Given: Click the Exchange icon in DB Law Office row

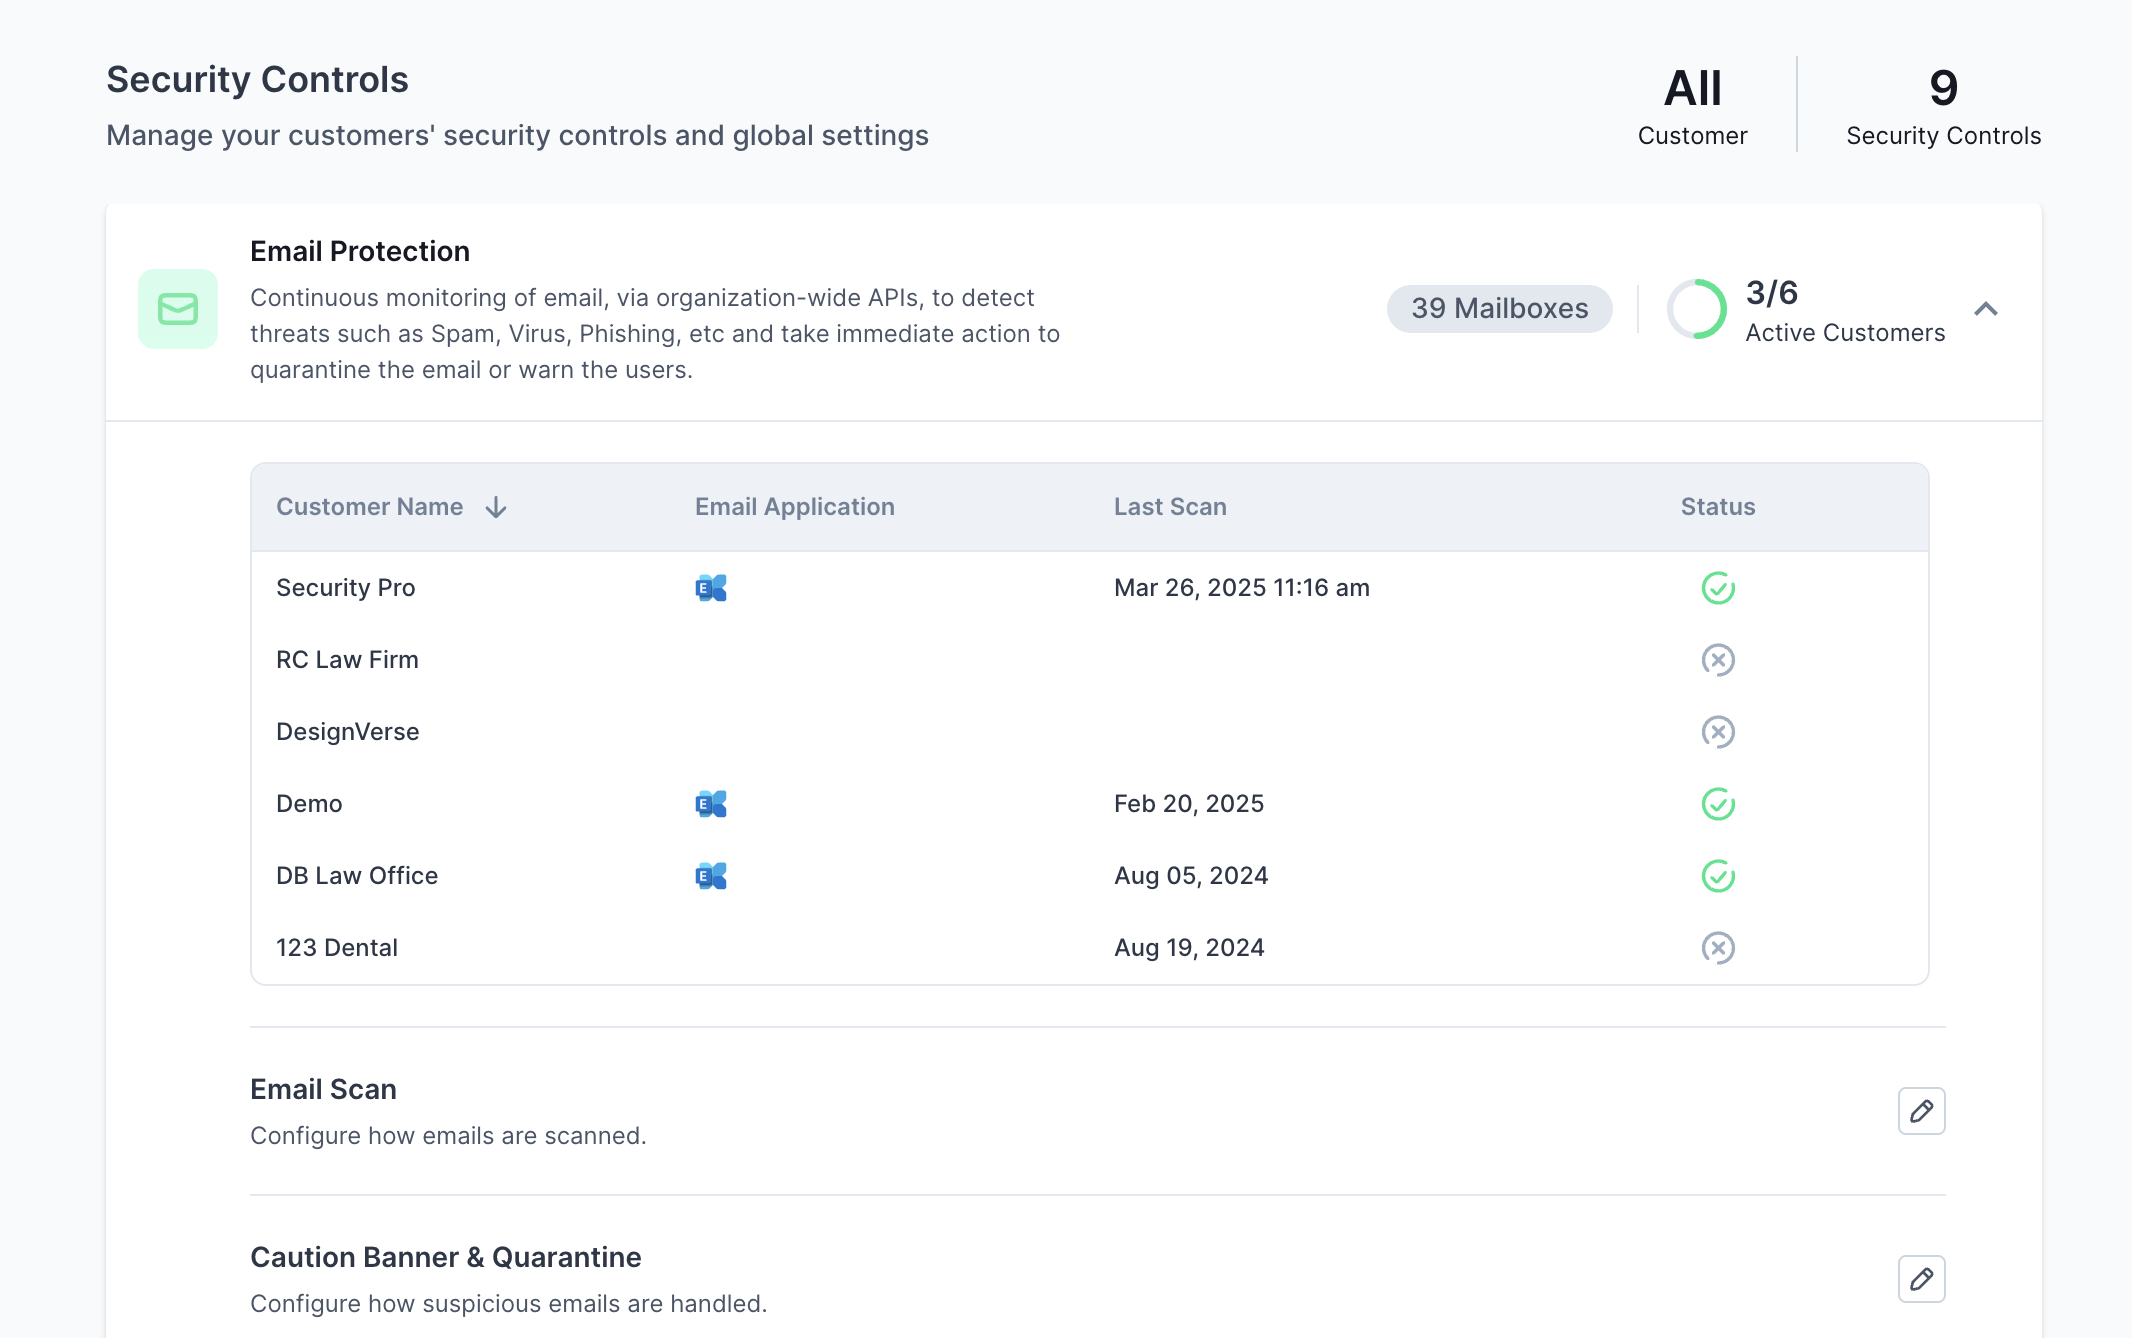Looking at the screenshot, I should click(x=711, y=876).
